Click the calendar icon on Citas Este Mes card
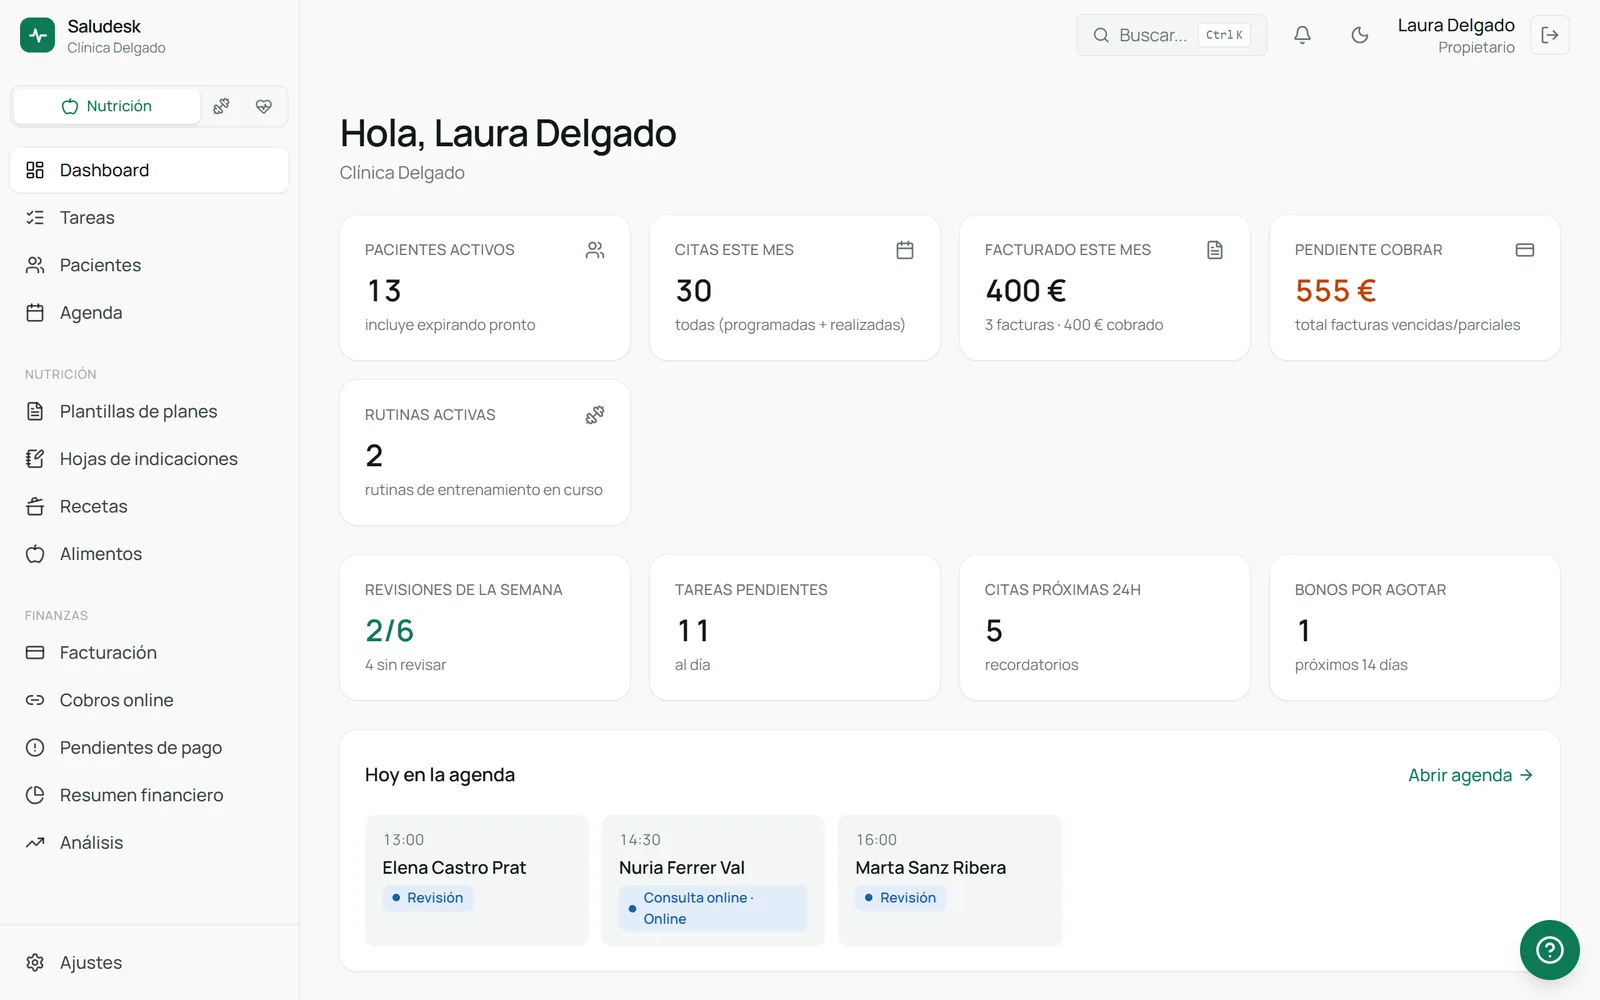This screenshot has height=1000, width=1600. (x=905, y=250)
